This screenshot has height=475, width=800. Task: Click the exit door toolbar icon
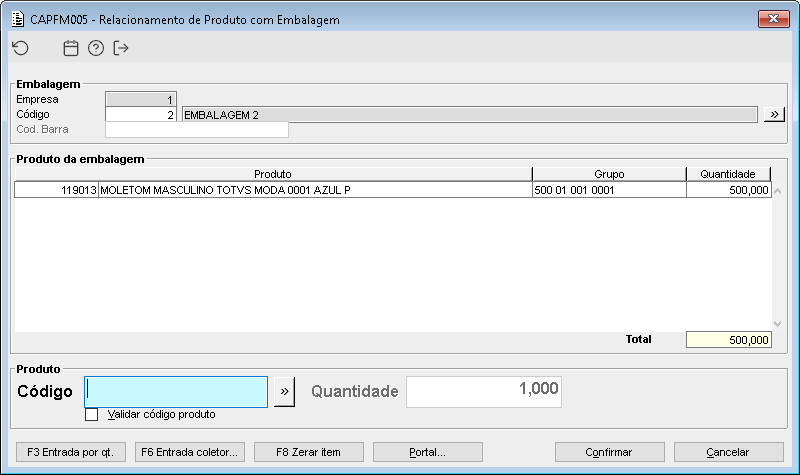121,48
